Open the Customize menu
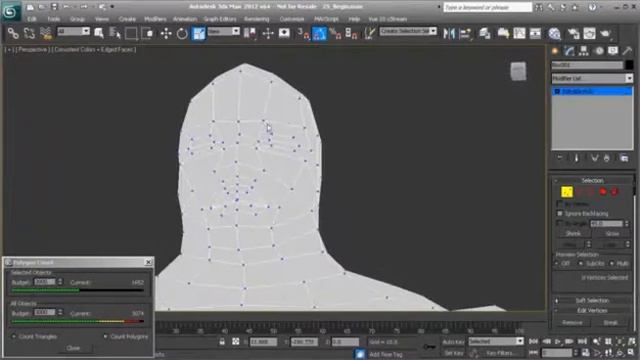The image size is (640, 360). 292,19
